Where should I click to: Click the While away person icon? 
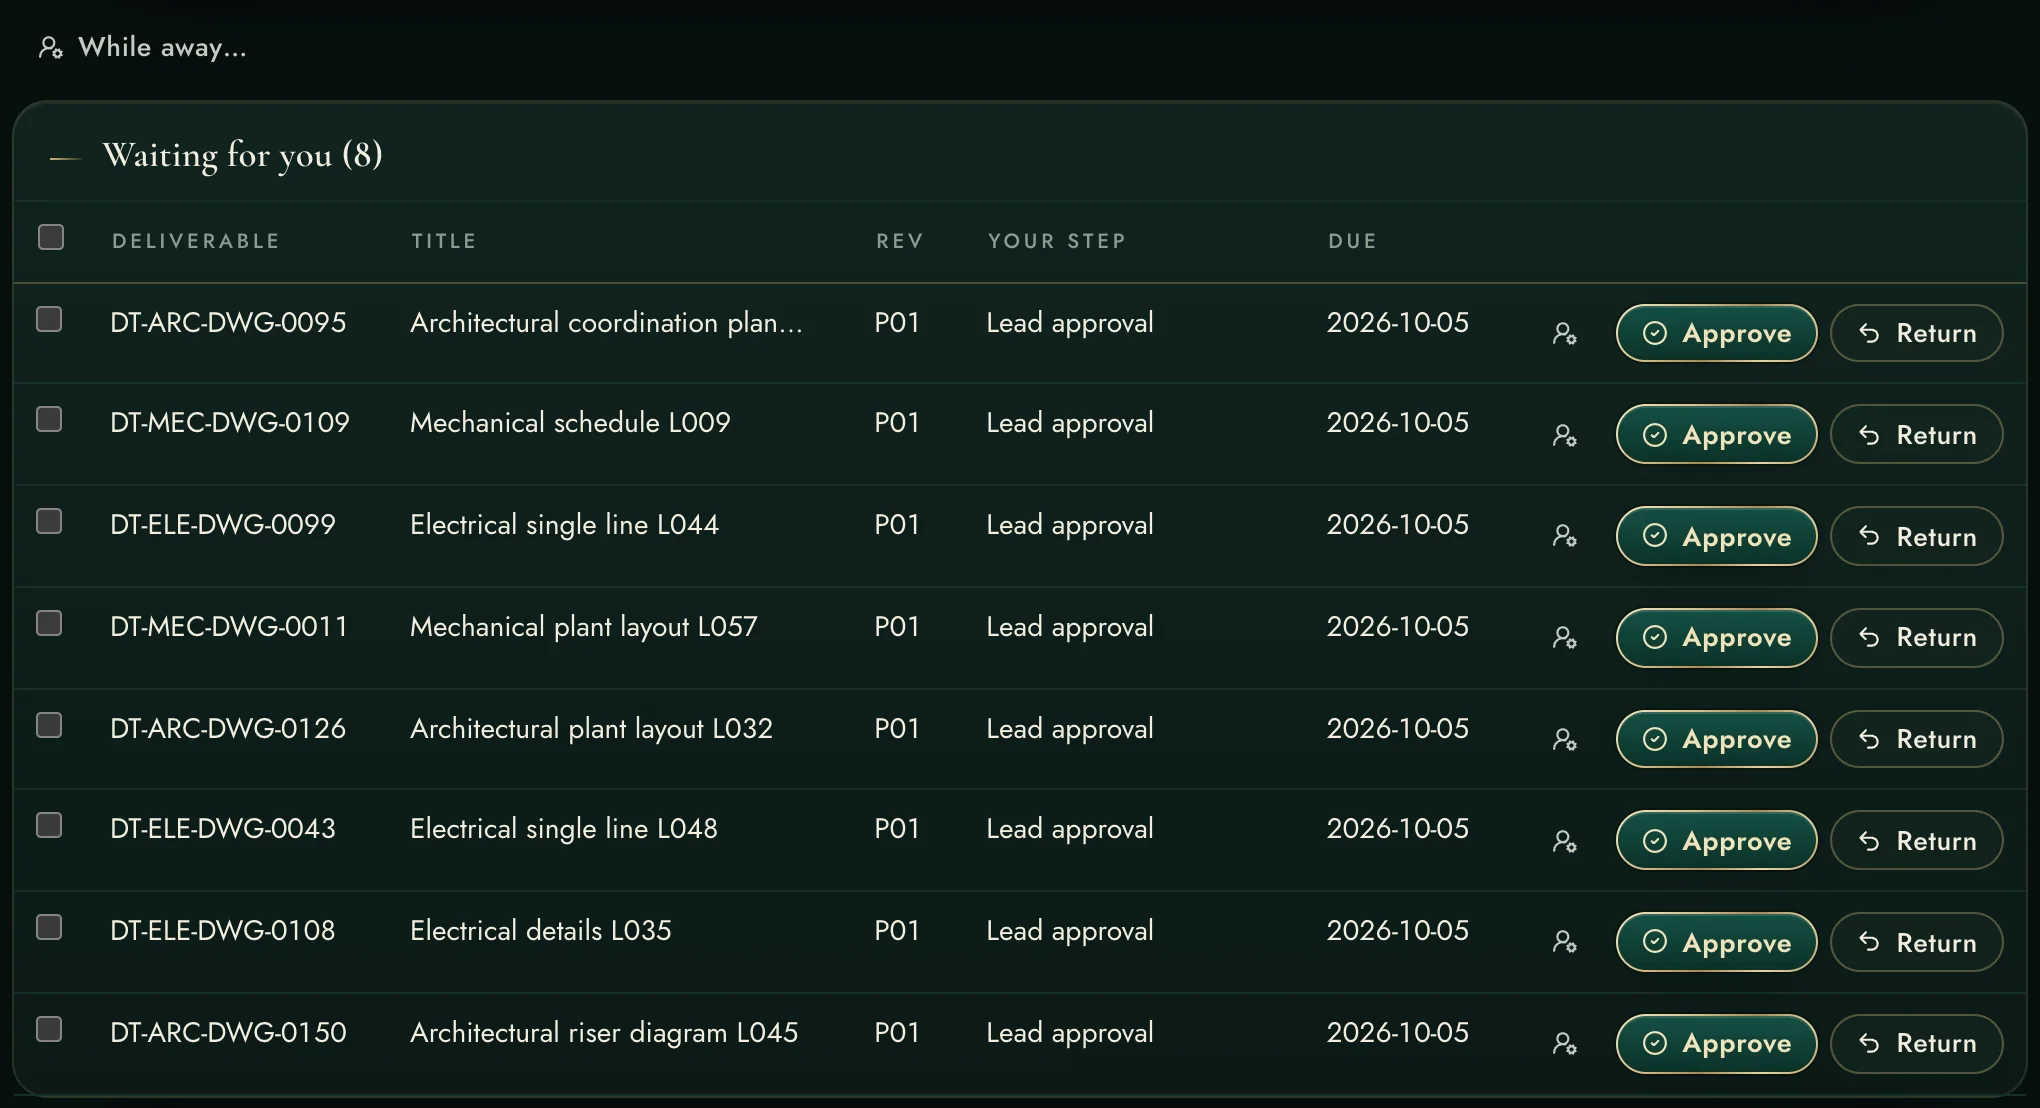pyautogui.click(x=50, y=47)
